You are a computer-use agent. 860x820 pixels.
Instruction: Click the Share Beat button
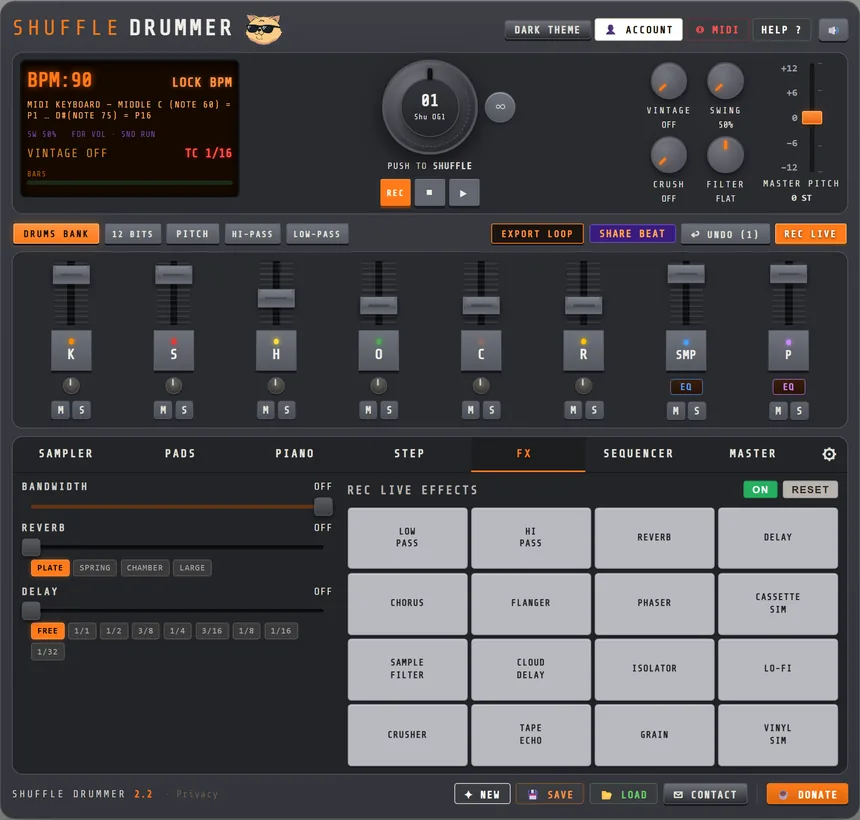click(632, 234)
